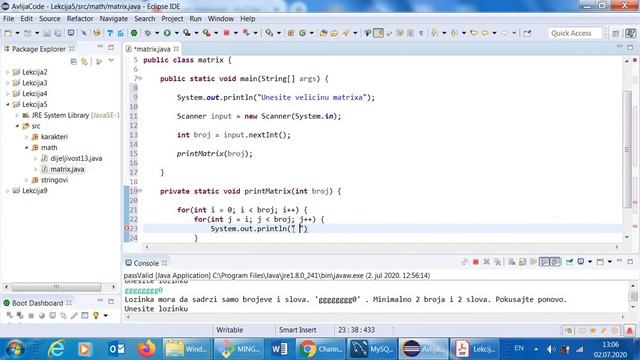Open the Project menu
640x360 pixels.
(x=172, y=19)
